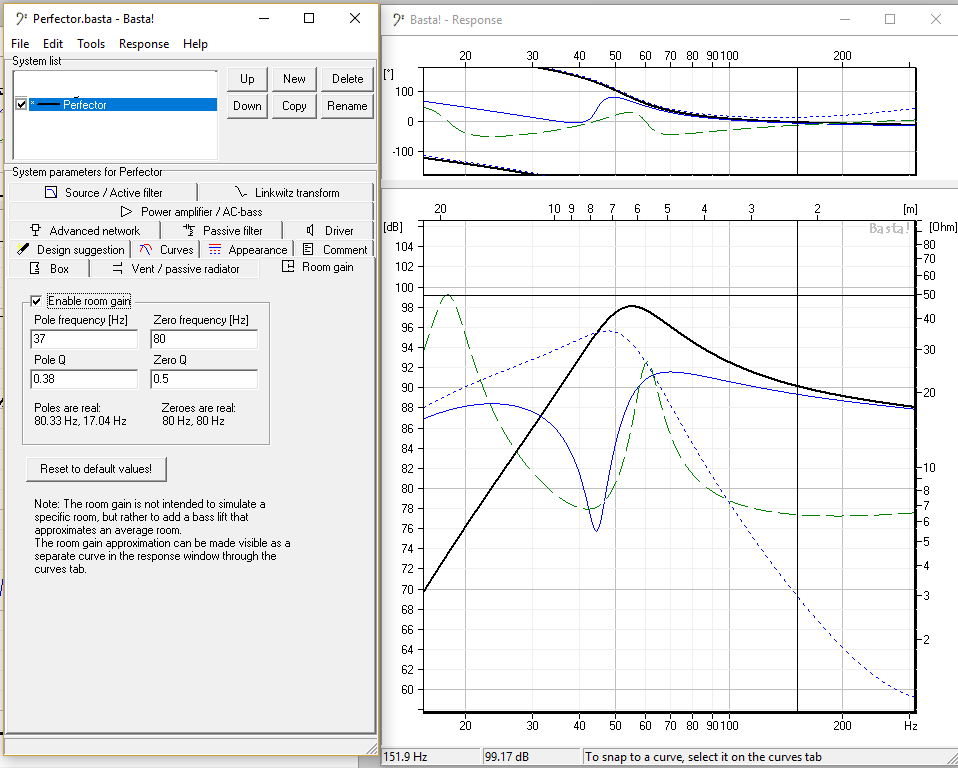The width and height of the screenshot is (958, 768).
Task: Click the resize grip of the main window
Action: tap(371, 748)
